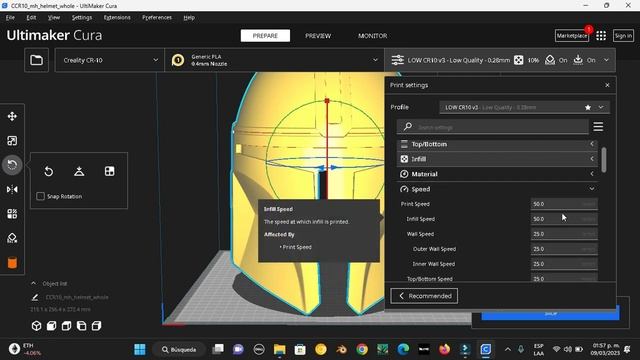Click the CCR10_mh_helmet_whole object name

tap(77, 298)
